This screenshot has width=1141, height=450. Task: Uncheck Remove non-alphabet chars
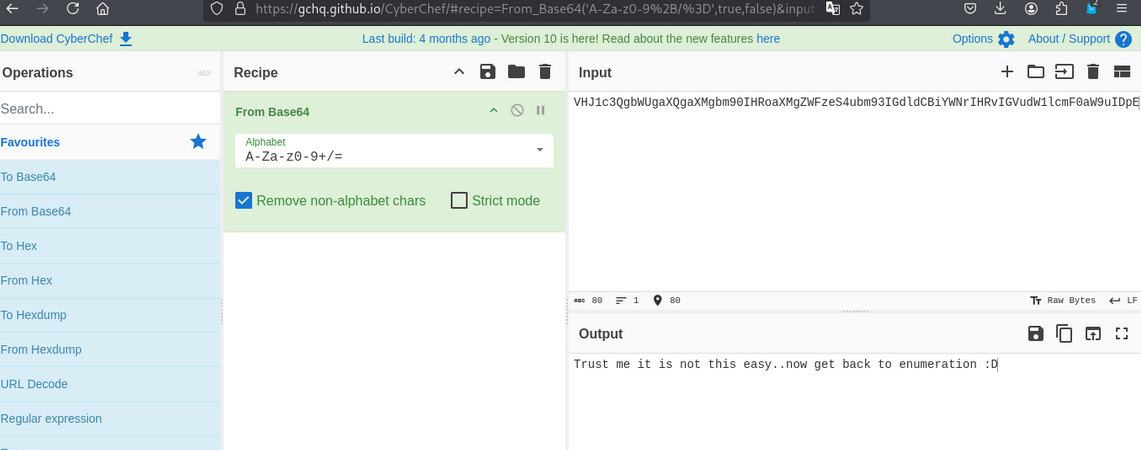coord(244,201)
